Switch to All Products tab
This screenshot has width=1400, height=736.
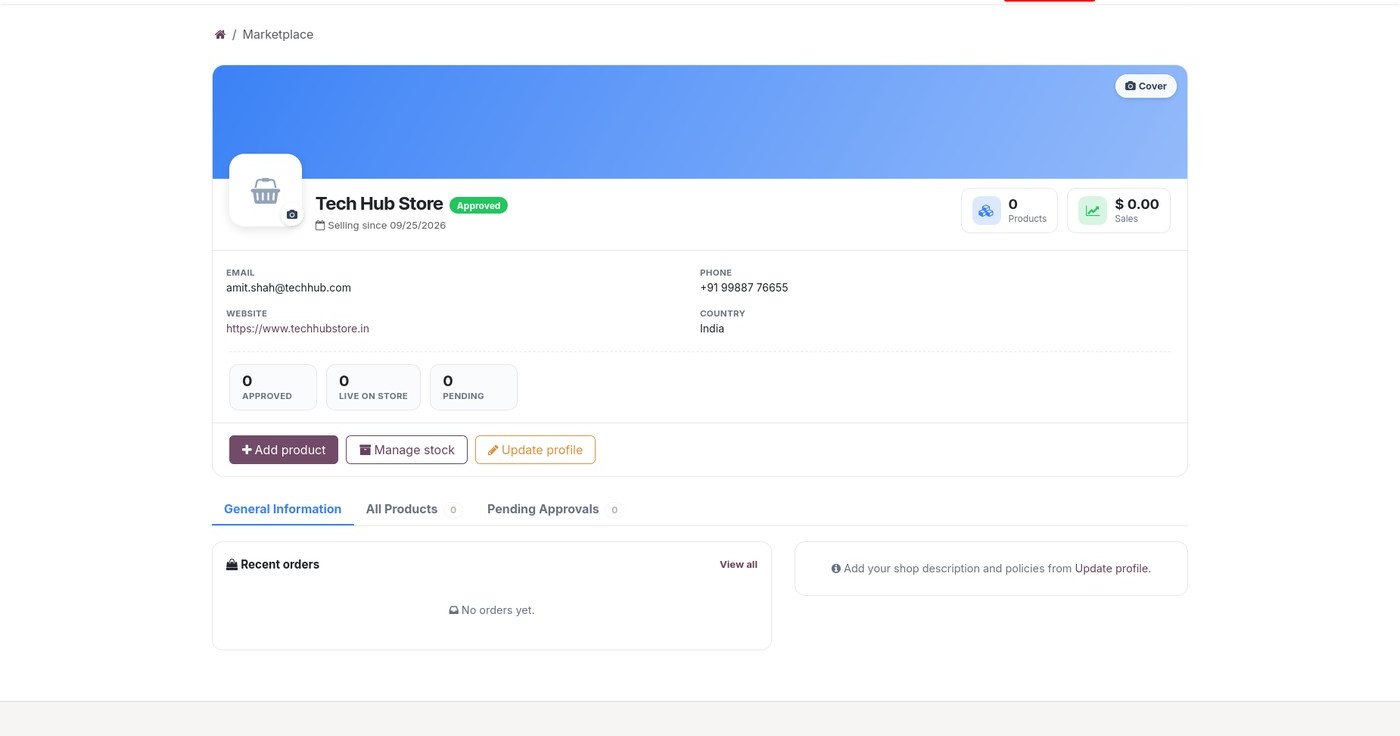coord(412,509)
